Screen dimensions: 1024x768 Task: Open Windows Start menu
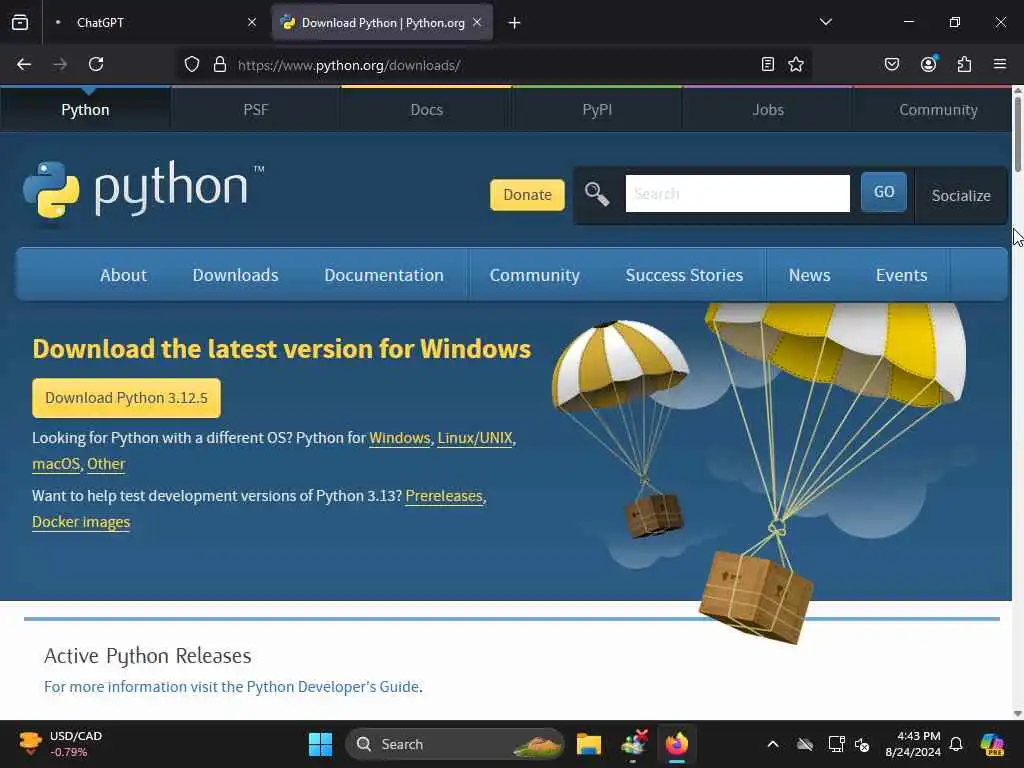[x=320, y=744]
